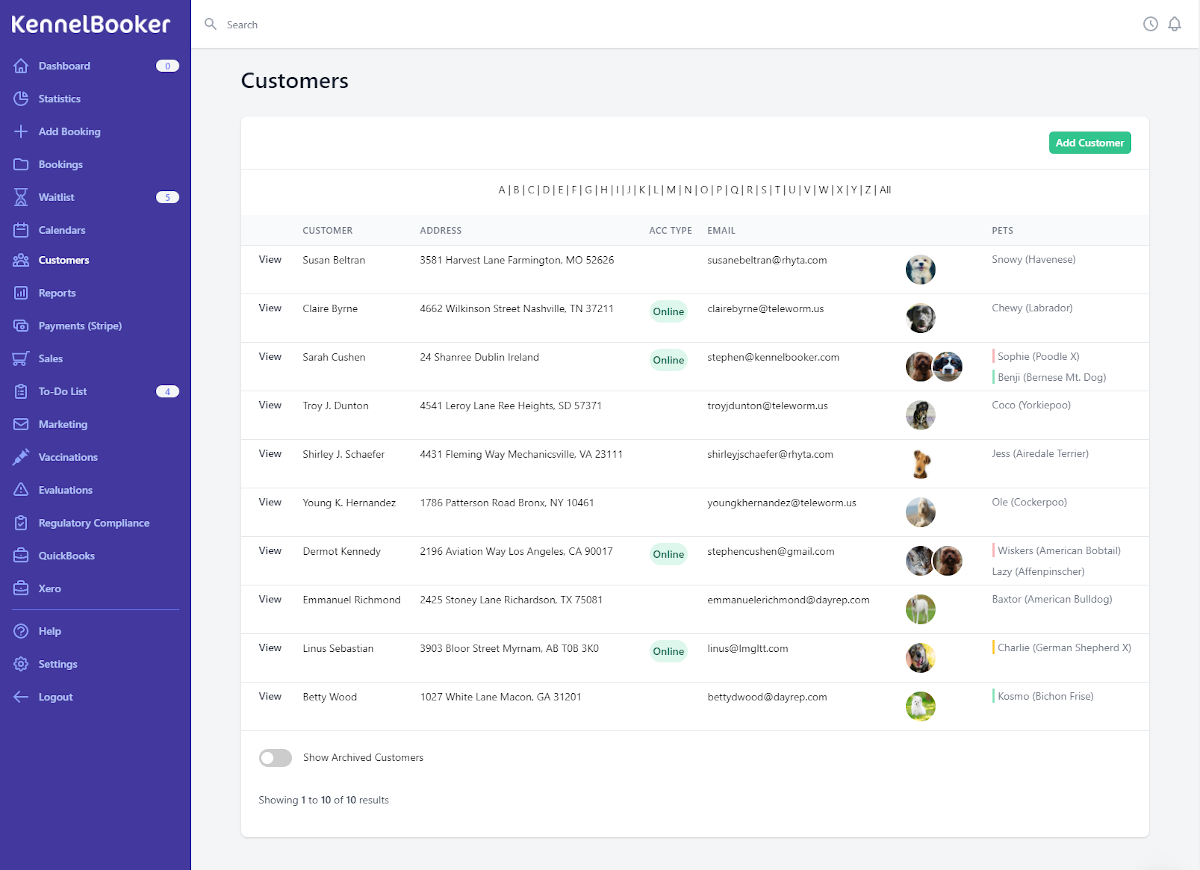Screen dimensions: 1200x870
Task: Click the Dashboard count badge 0
Action: click(167, 66)
